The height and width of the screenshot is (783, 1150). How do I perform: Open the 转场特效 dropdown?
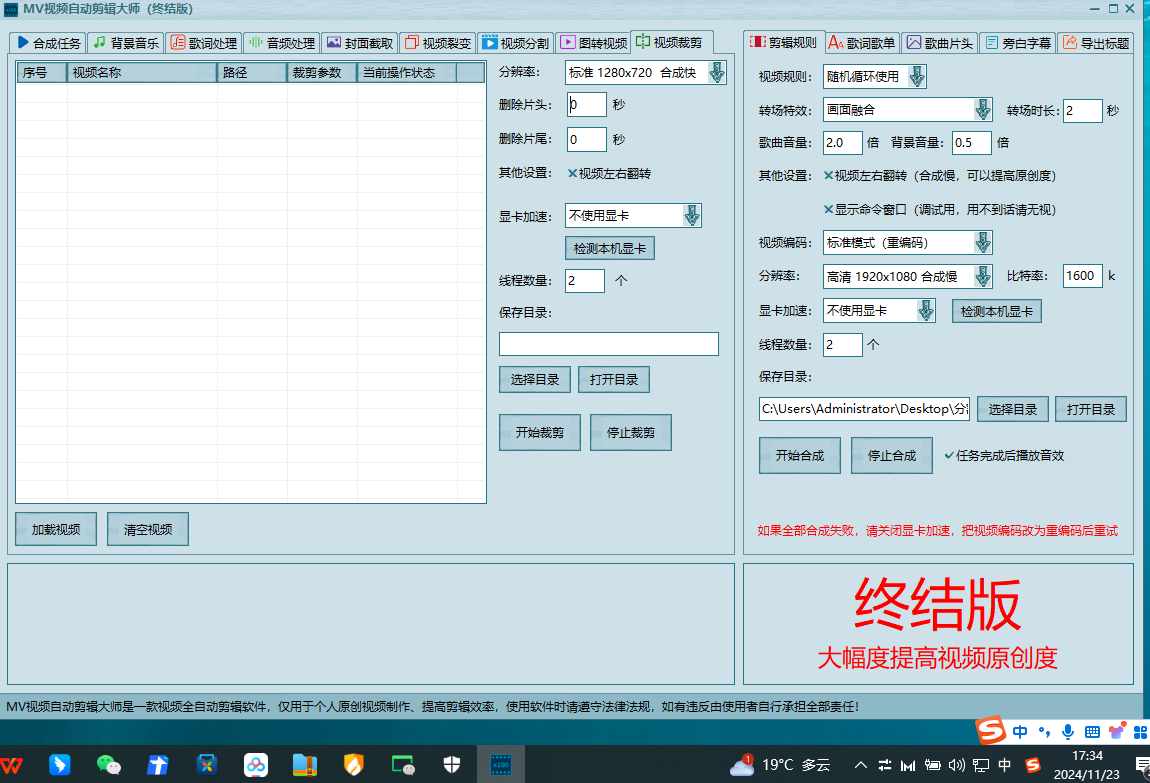985,110
